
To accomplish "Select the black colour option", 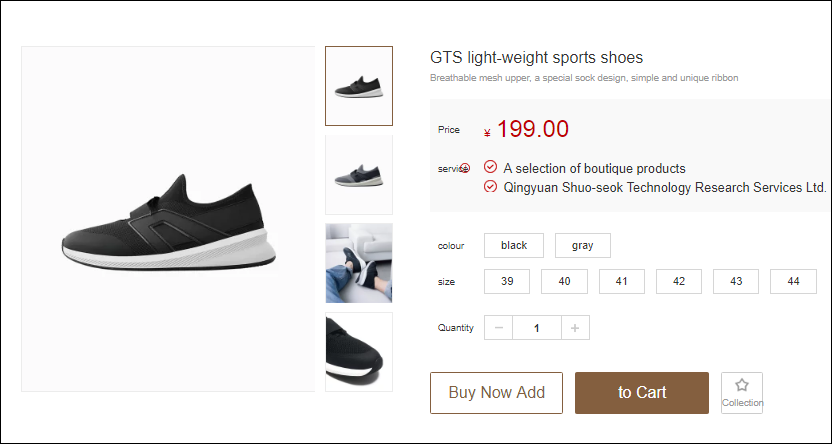I will point(514,246).
